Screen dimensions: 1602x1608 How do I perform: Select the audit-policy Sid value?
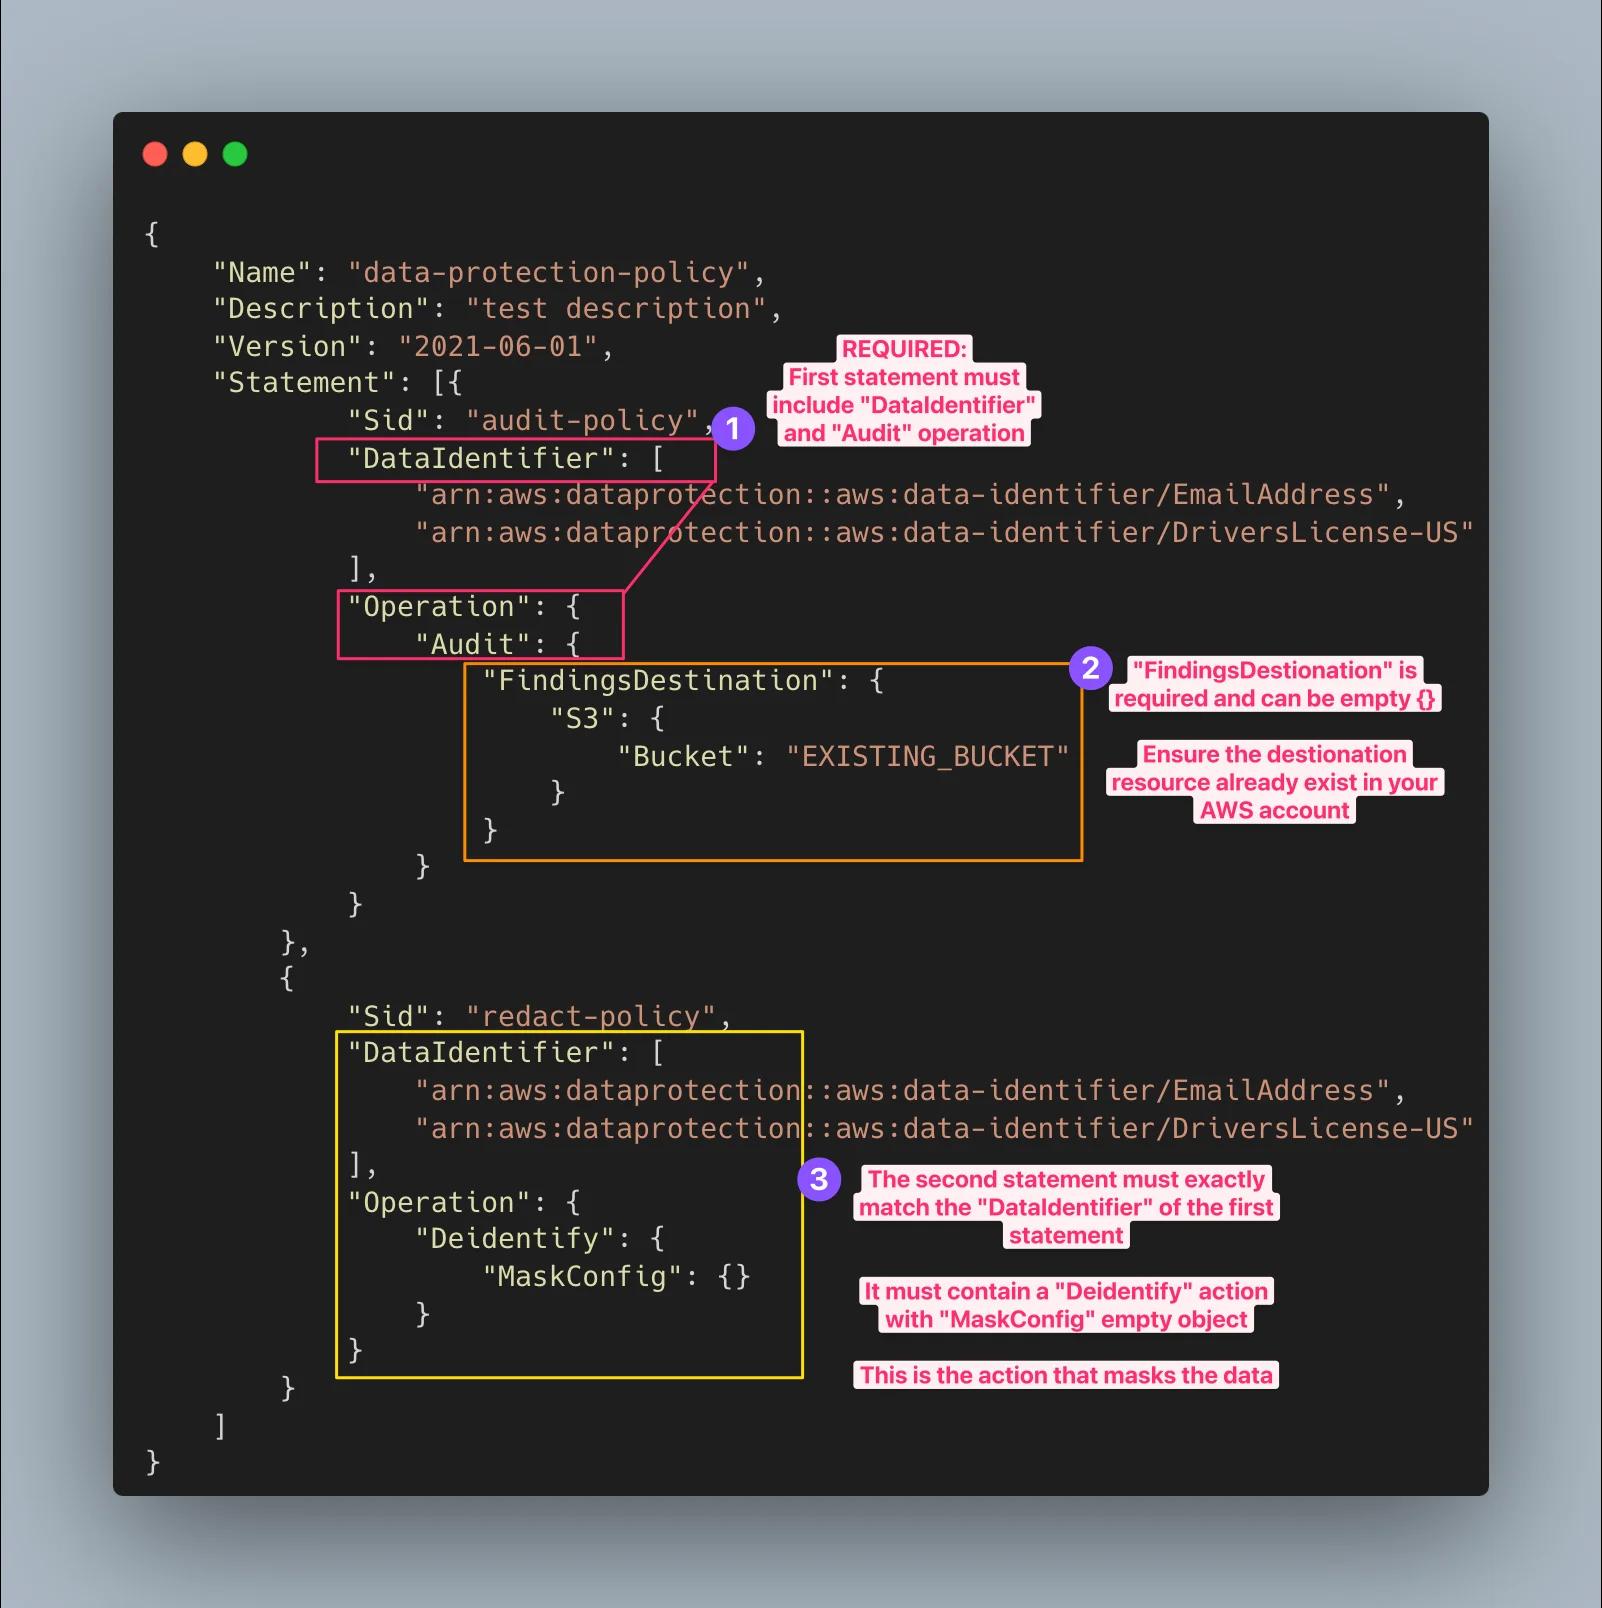[583, 420]
